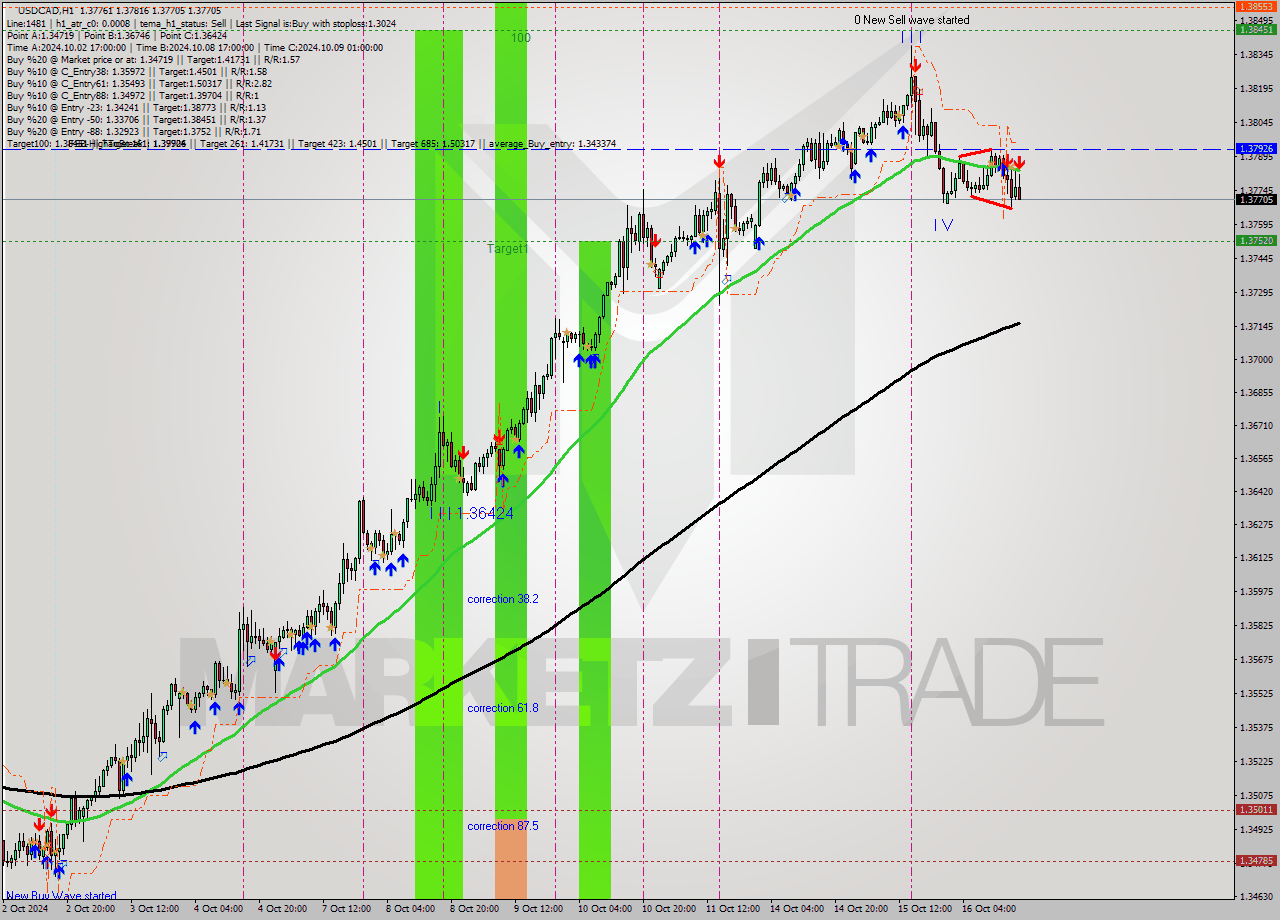Click the 1.38195 price scale value

click(x=1256, y=88)
